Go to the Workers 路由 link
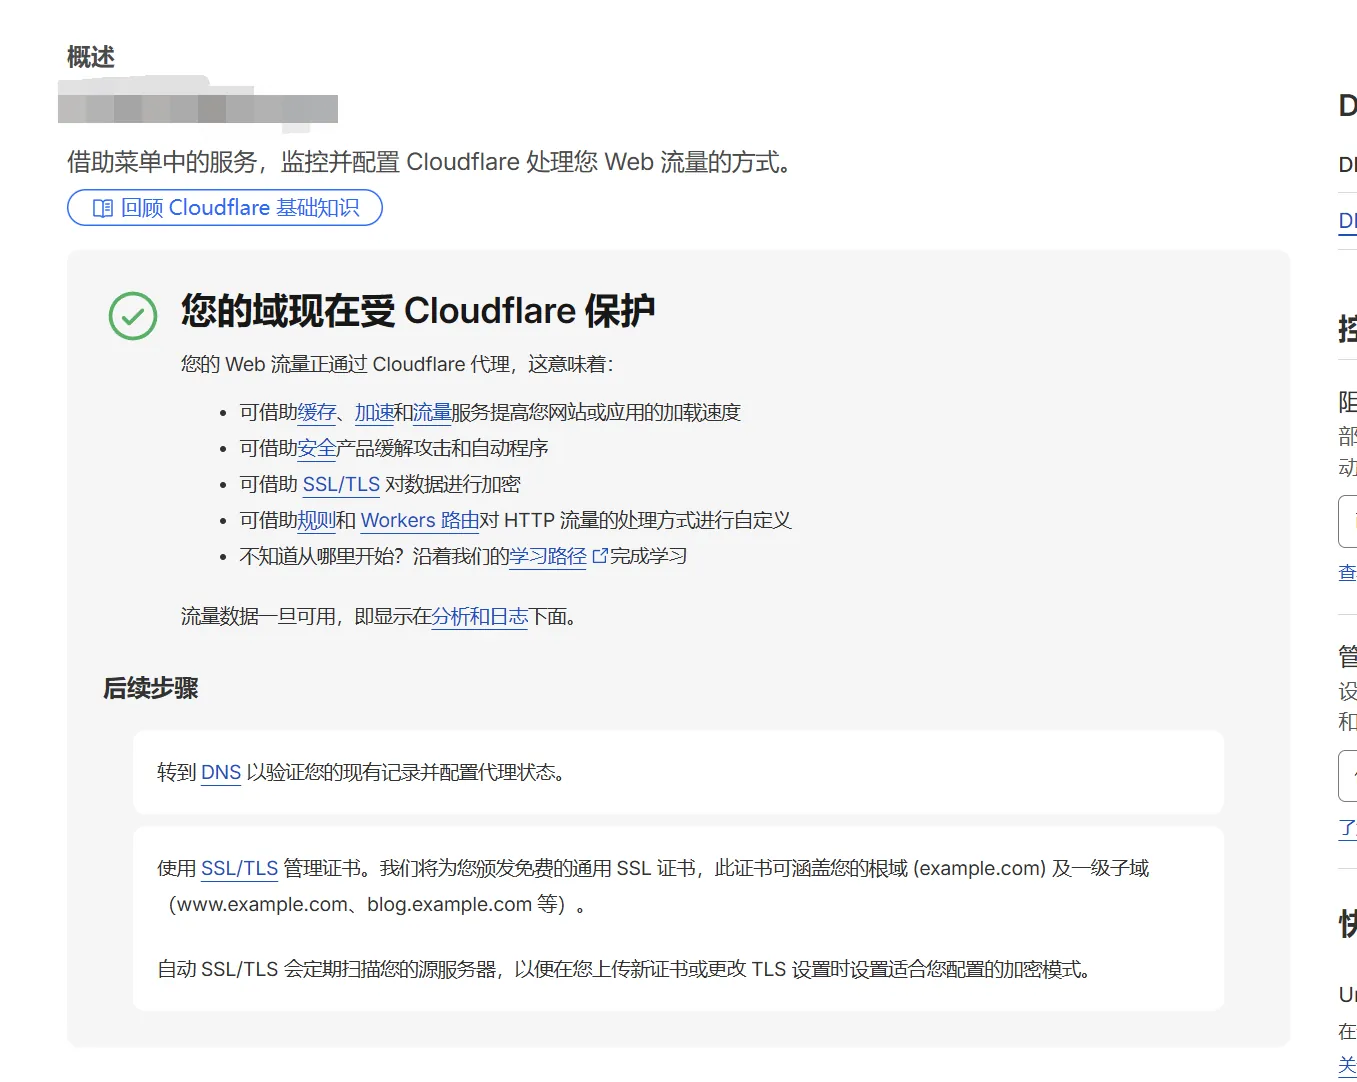The width and height of the screenshot is (1357, 1082). [x=419, y=520]
